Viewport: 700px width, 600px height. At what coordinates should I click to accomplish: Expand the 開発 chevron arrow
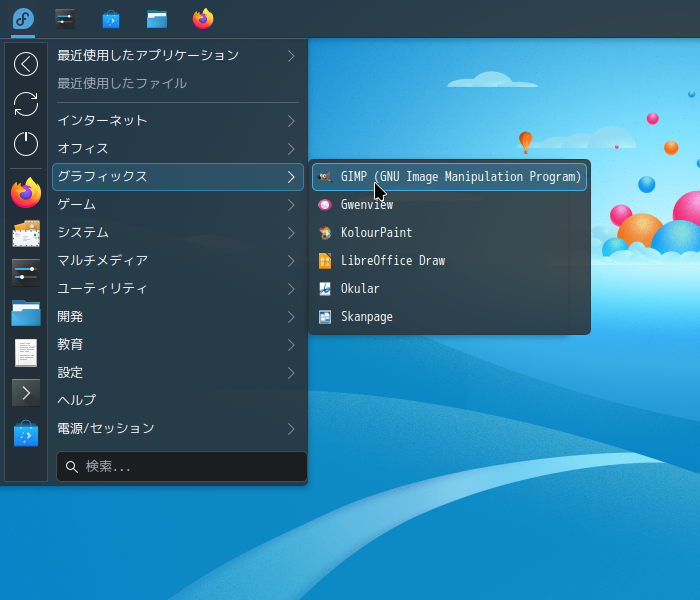click(291, 317)
